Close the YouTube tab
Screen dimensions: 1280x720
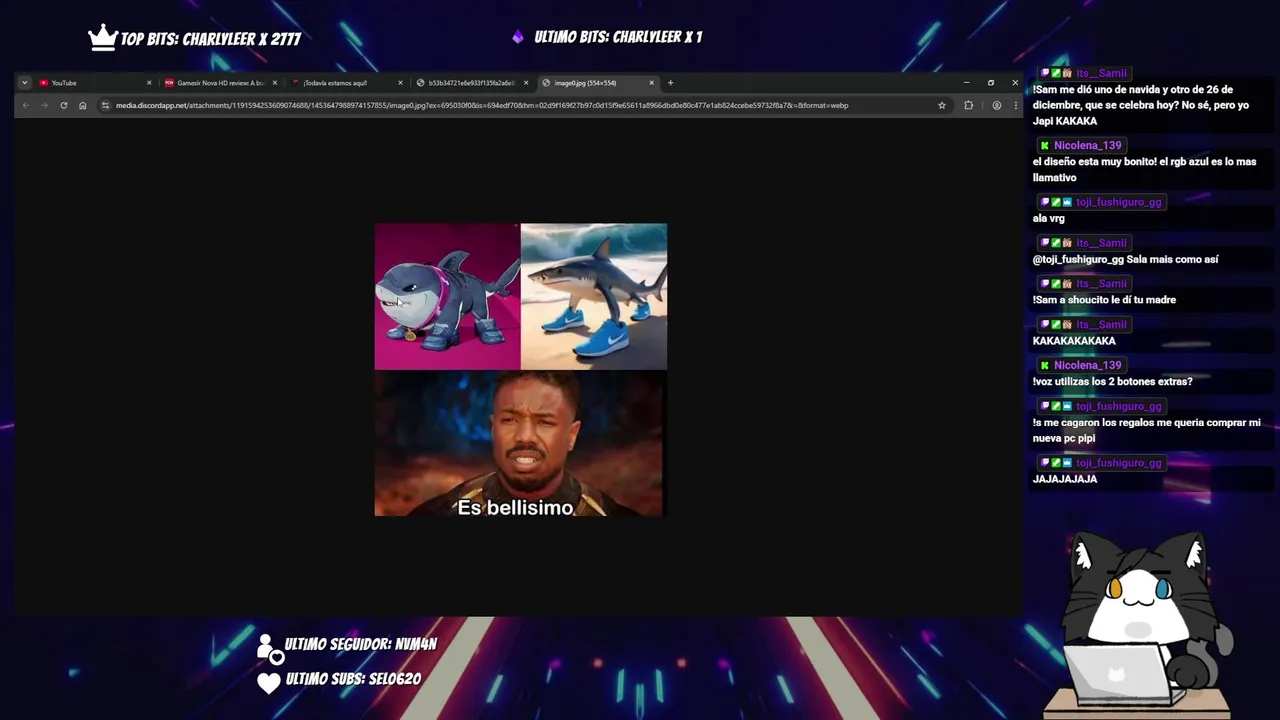(x=149, y=83)
